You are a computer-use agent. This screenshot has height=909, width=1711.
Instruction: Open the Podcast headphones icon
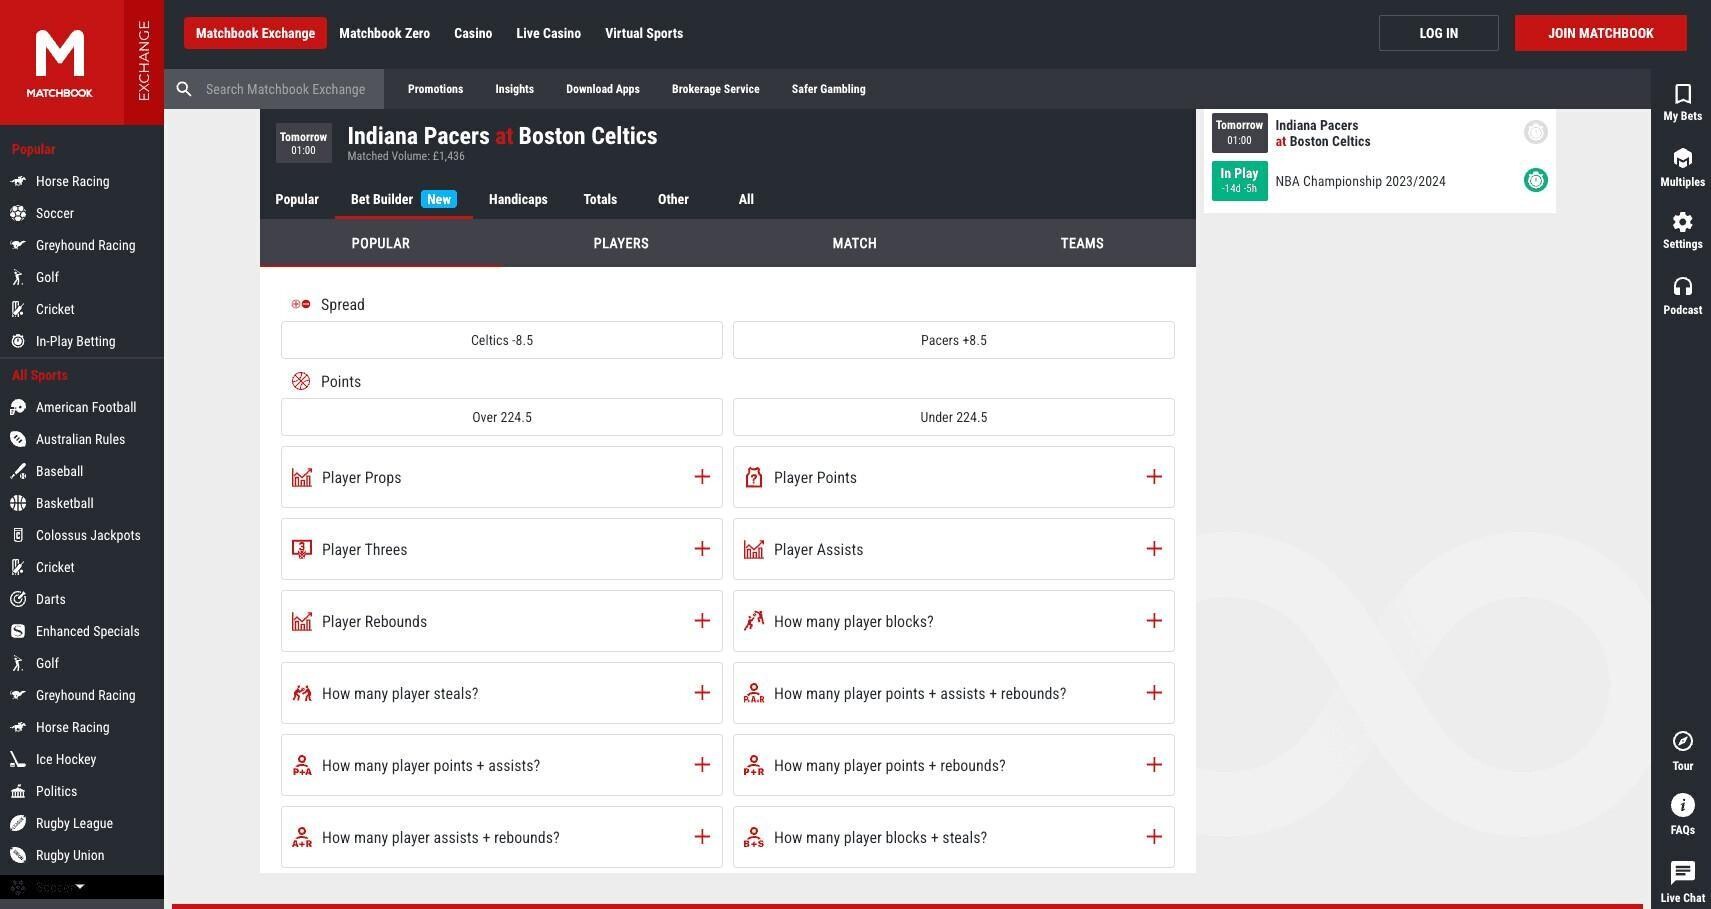1682,287
